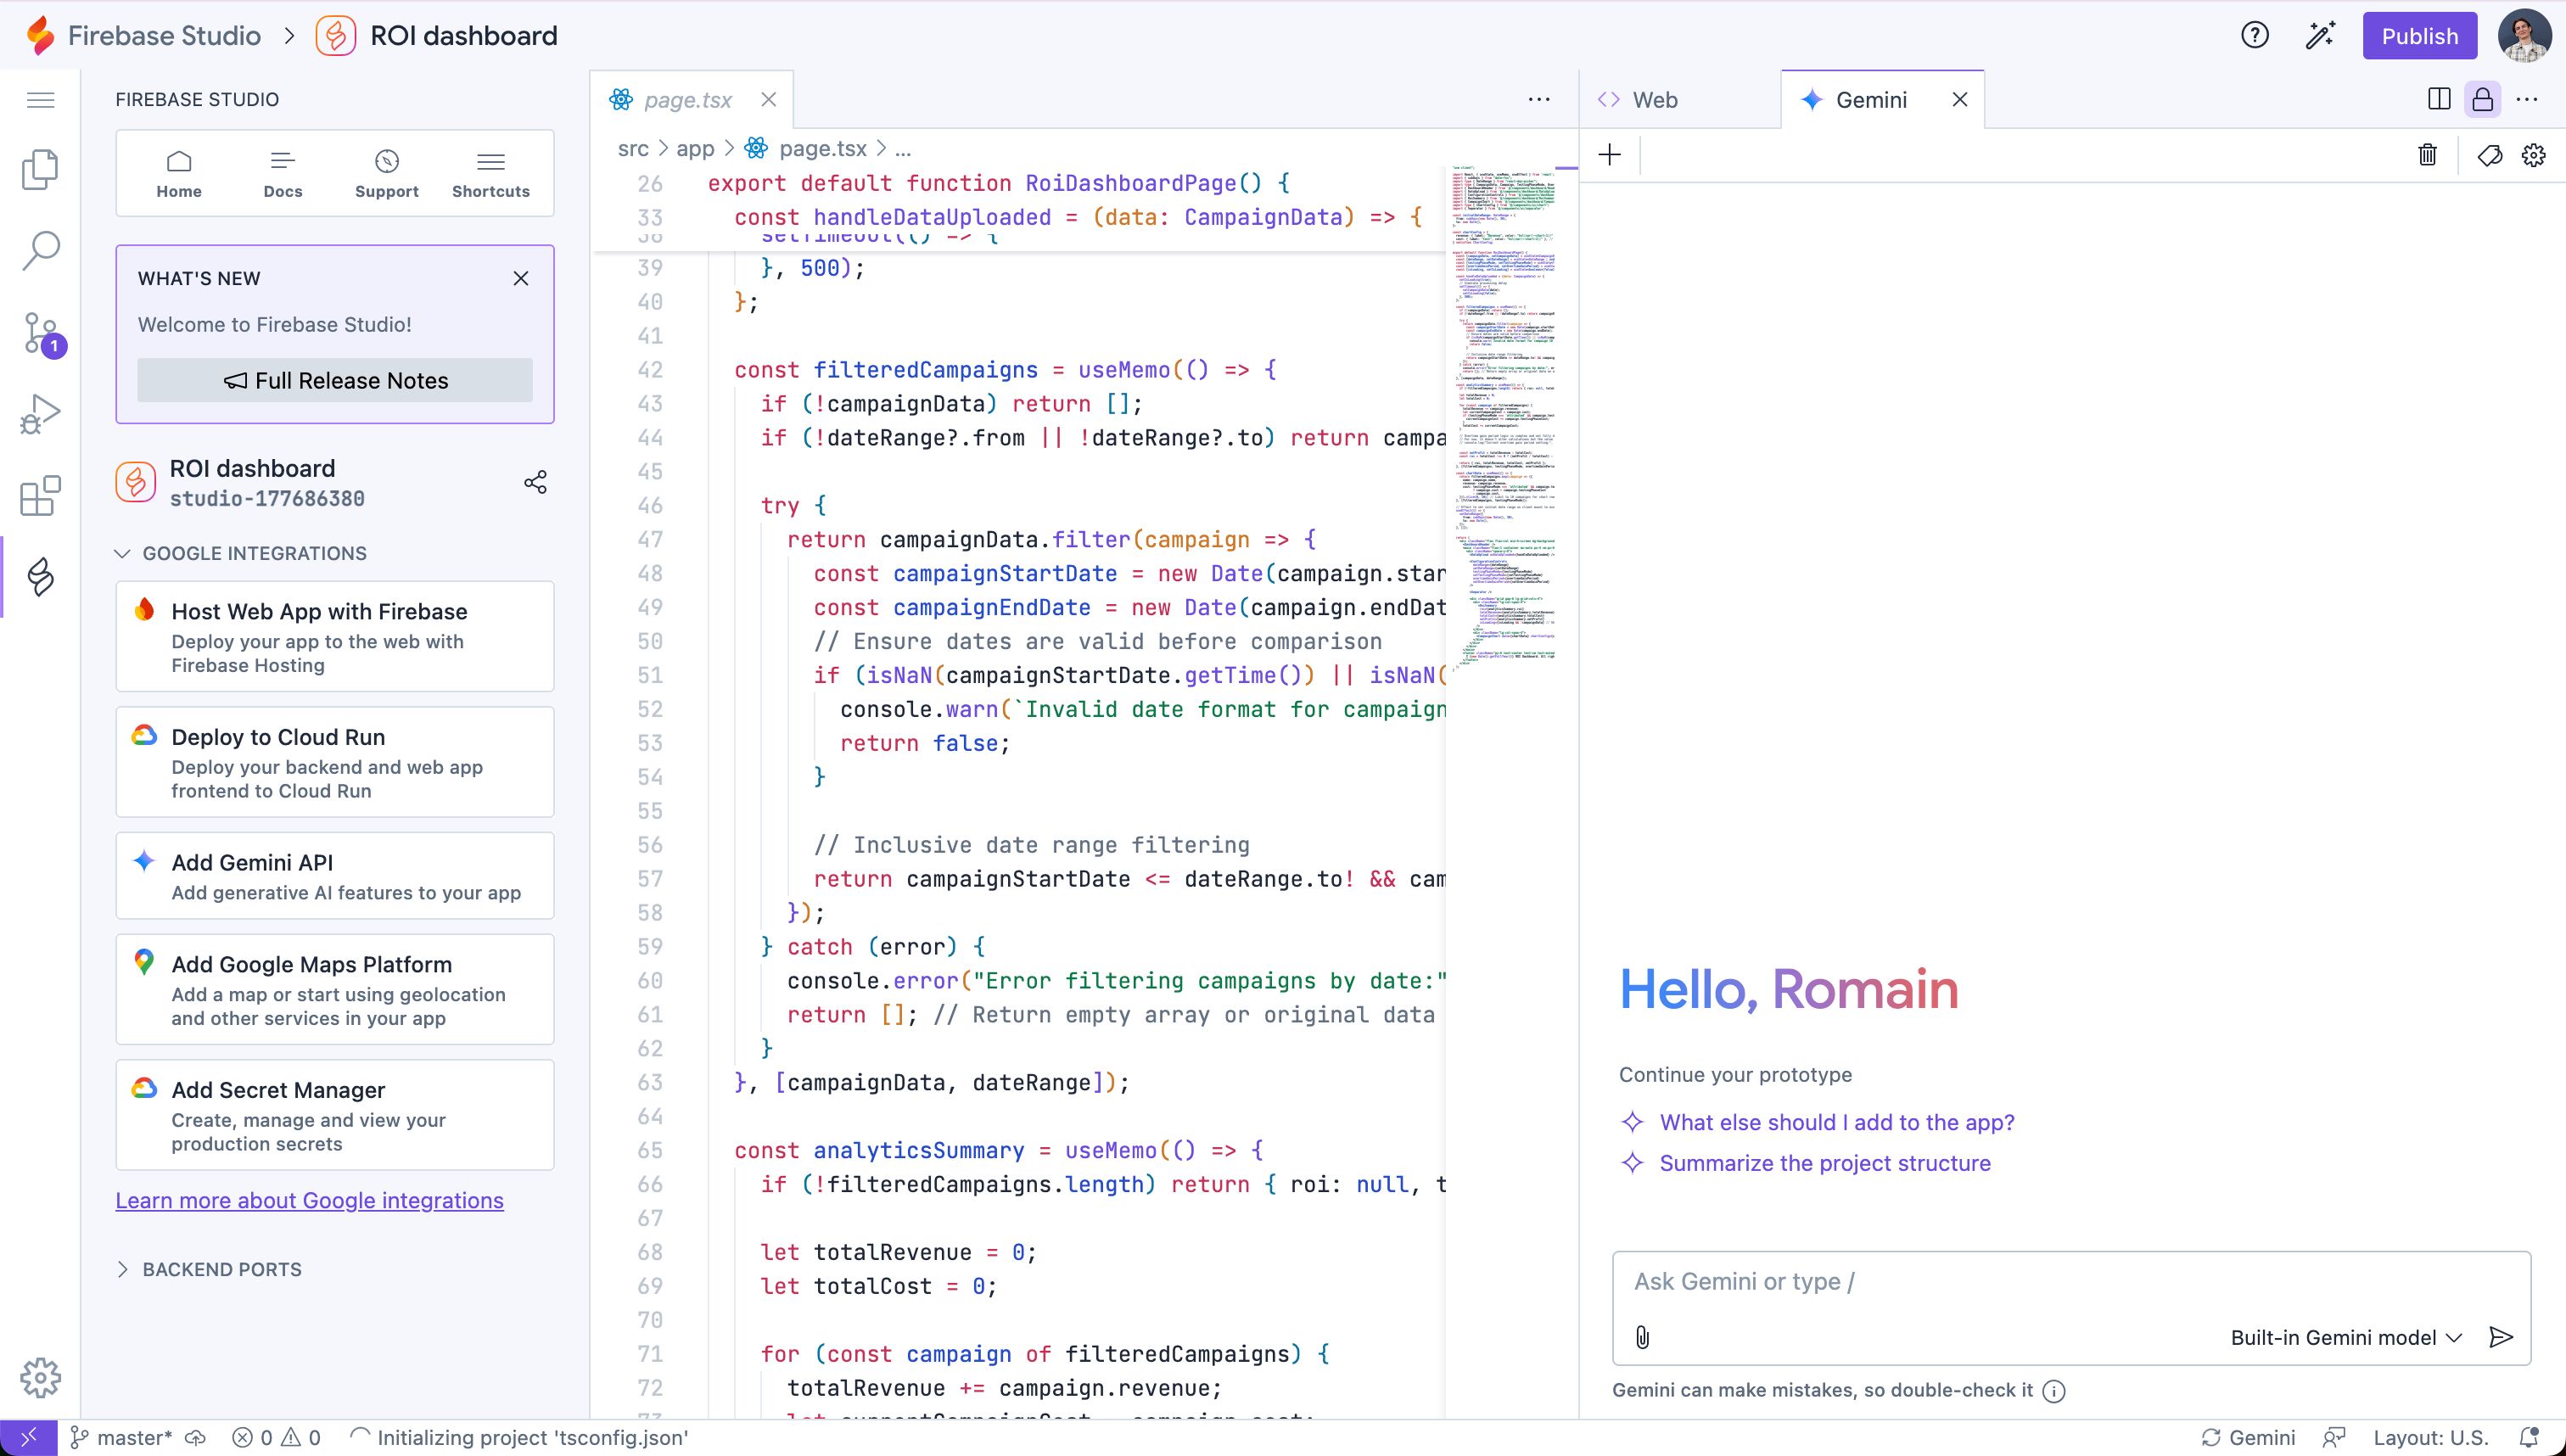Toggle the lock group icon

click(2483, 99)
